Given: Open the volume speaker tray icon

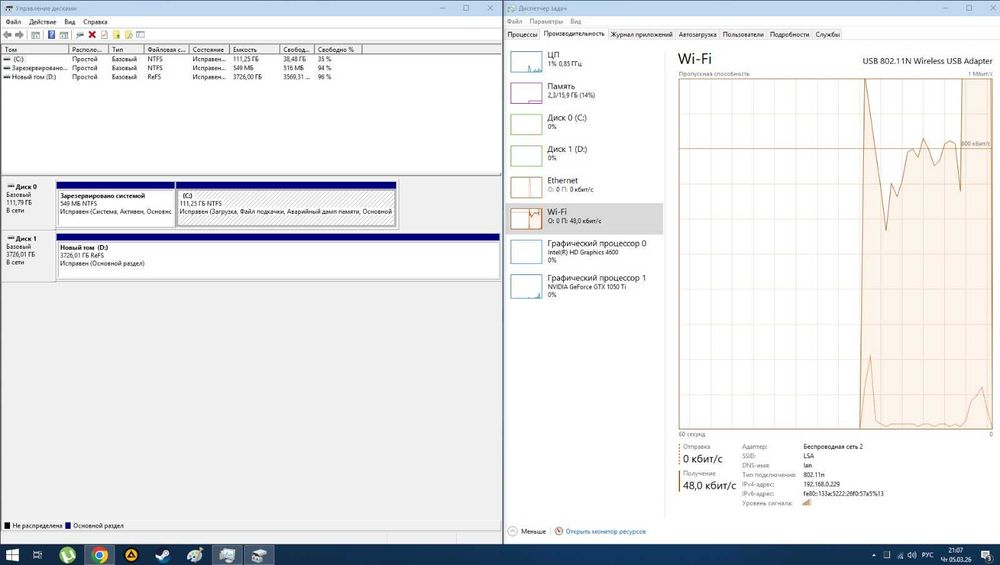Looking at the screenshot, I should [912, 555].
